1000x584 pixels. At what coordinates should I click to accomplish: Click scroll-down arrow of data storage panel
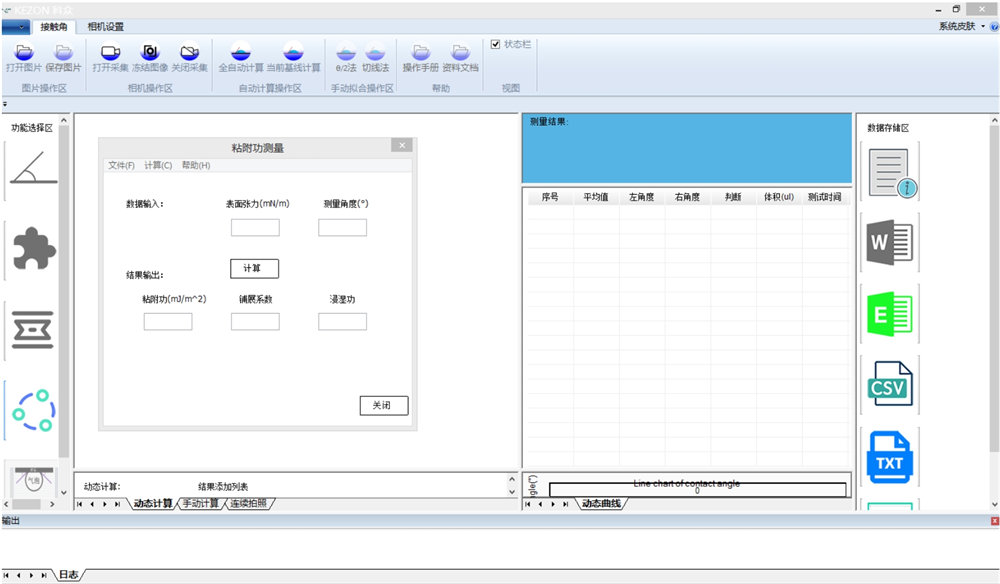[994, 504]
